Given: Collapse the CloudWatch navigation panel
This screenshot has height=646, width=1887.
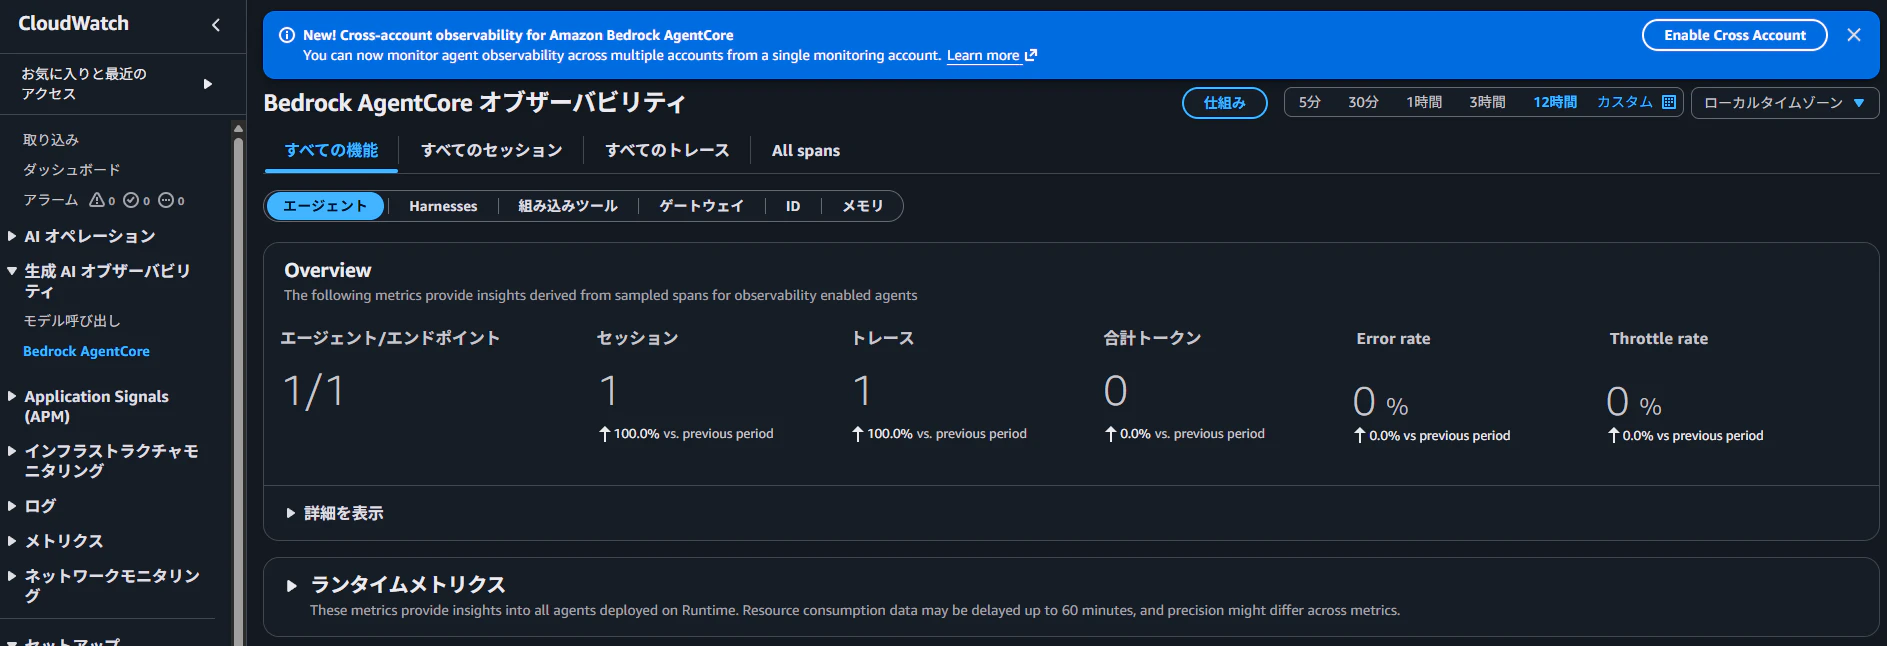Looking at the screenshot, I should tap(216, 25).
